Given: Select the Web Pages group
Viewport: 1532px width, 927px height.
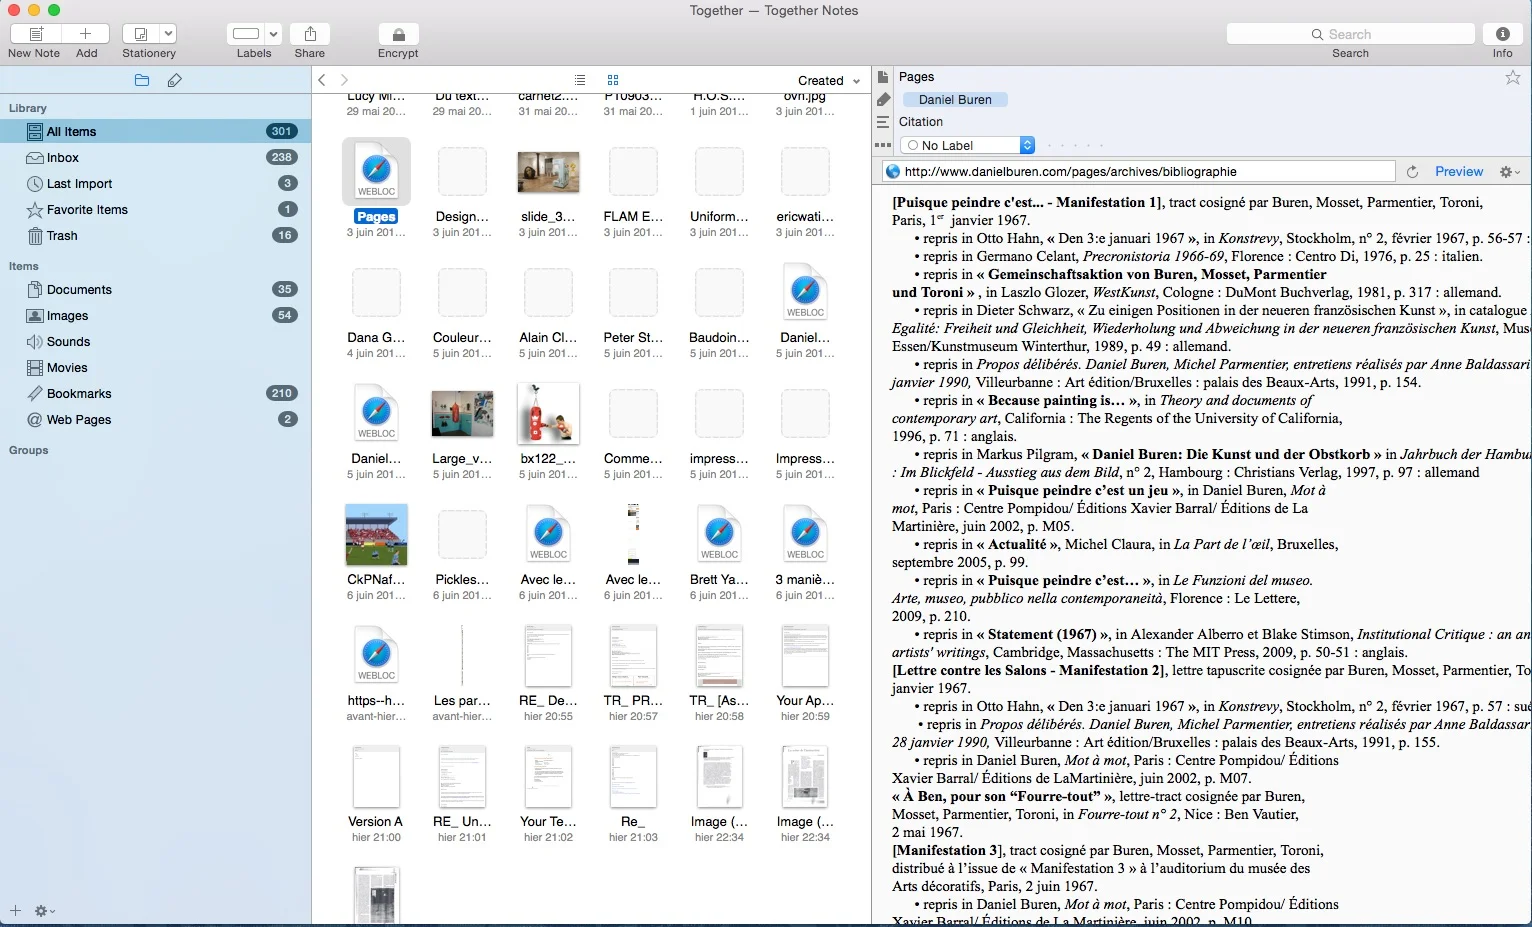Looking at the screenshot, I should tap(155, 419).
